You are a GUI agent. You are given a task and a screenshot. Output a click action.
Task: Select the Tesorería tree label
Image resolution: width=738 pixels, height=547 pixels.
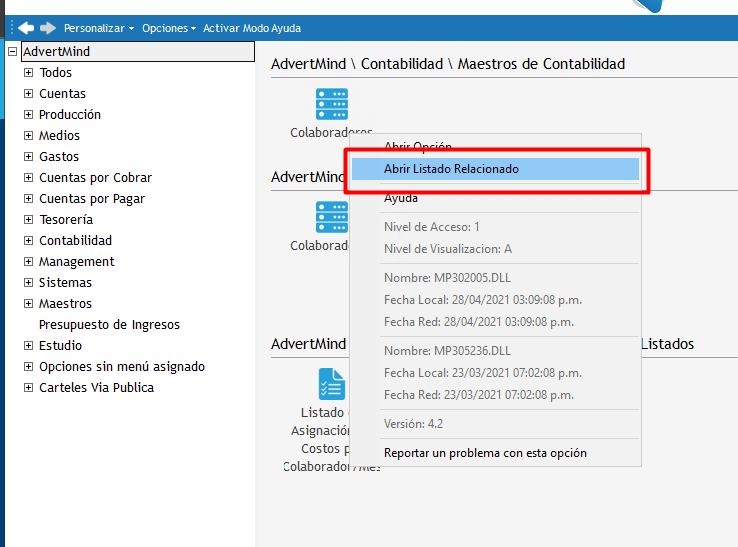tap(66, 220)
